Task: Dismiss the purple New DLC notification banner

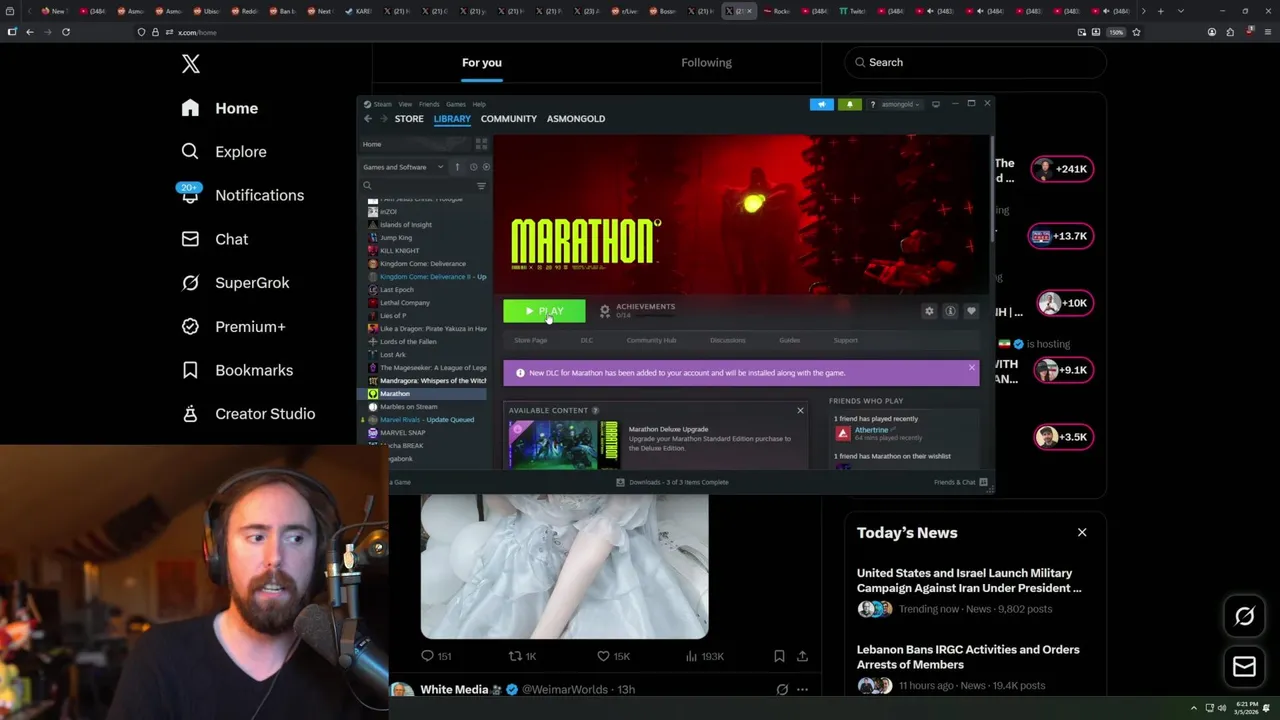Action: (x=971, y=369)
